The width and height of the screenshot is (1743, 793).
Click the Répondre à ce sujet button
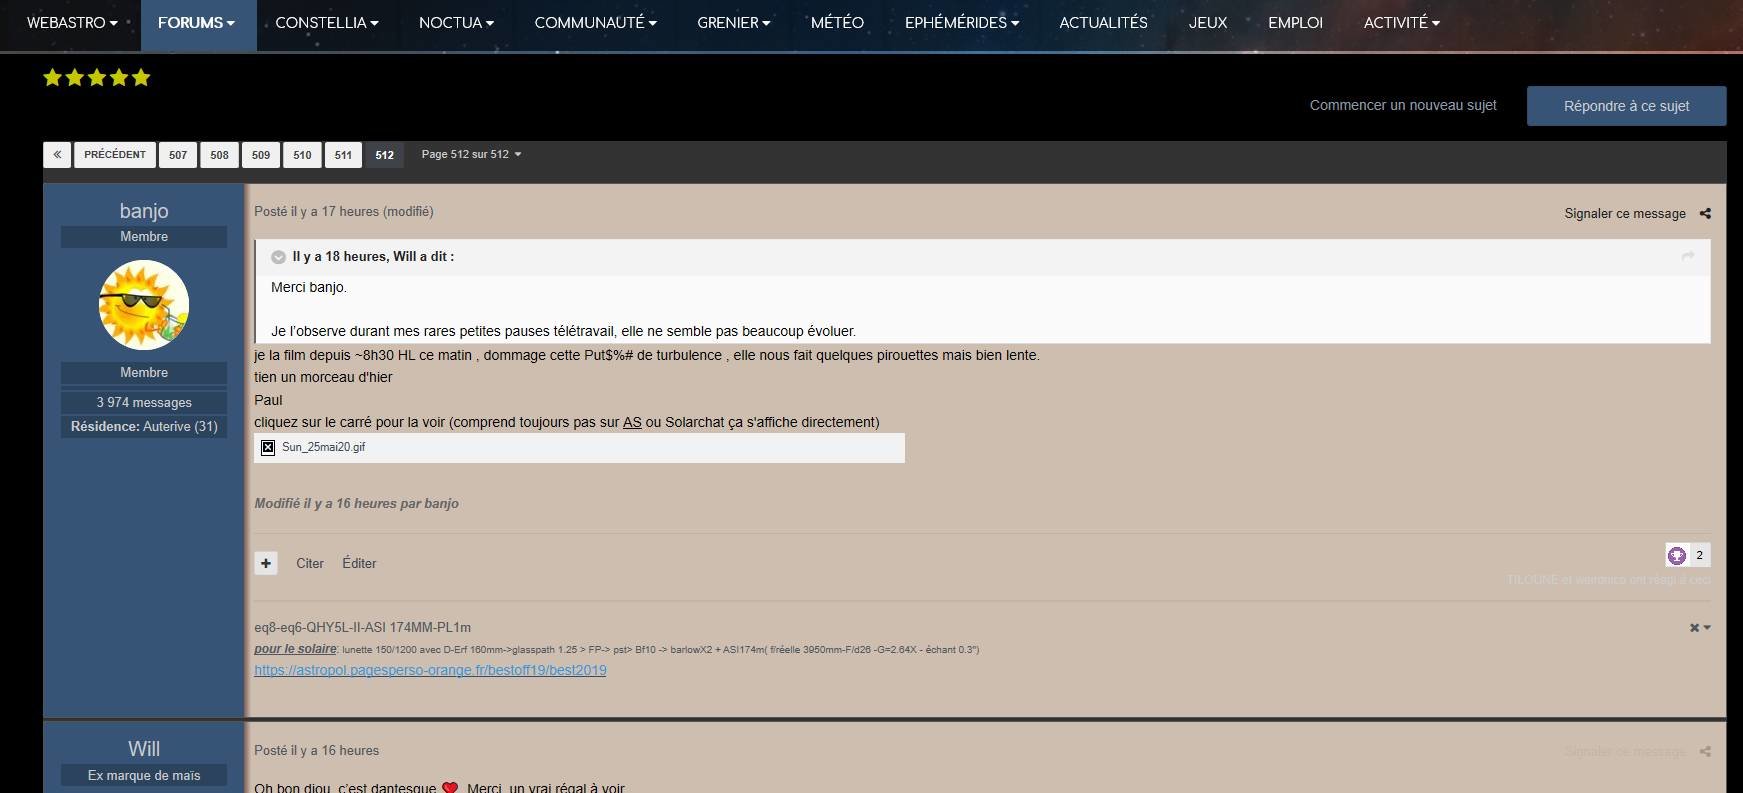1626,106
